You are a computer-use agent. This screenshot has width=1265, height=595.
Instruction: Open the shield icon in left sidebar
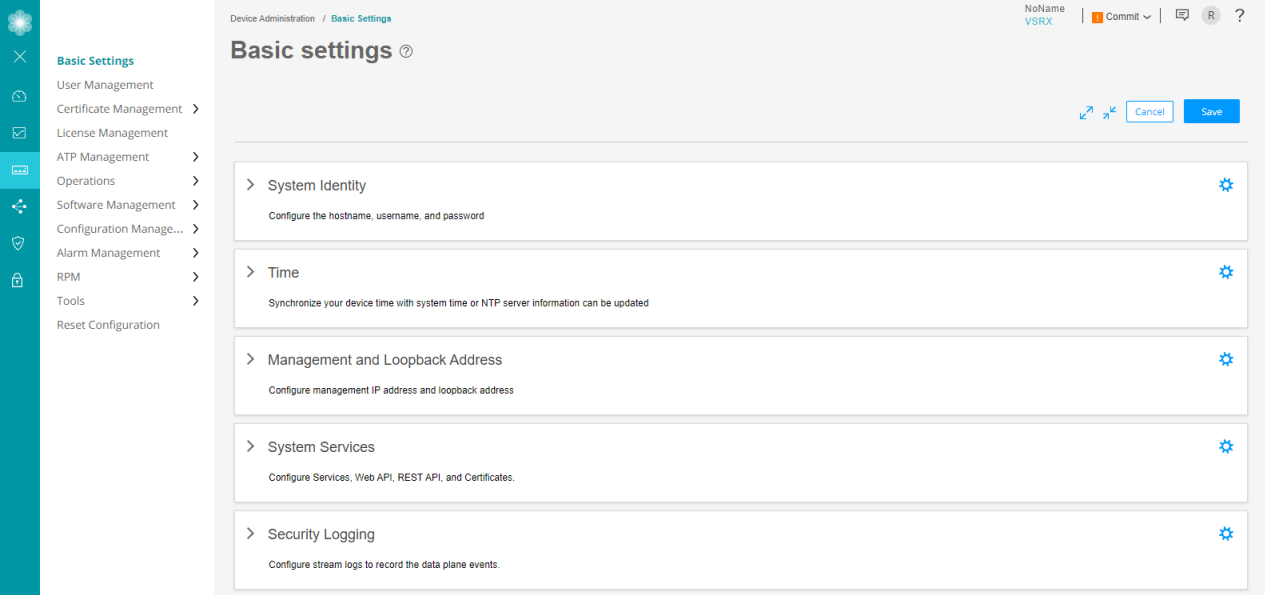tap(19, 243)
